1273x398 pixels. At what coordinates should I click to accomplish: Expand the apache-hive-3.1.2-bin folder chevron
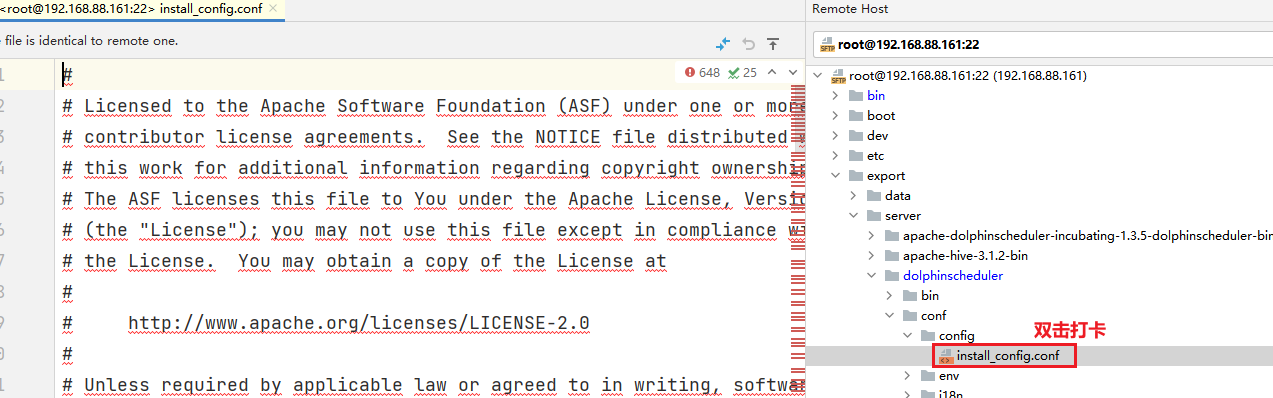[872, 256]
